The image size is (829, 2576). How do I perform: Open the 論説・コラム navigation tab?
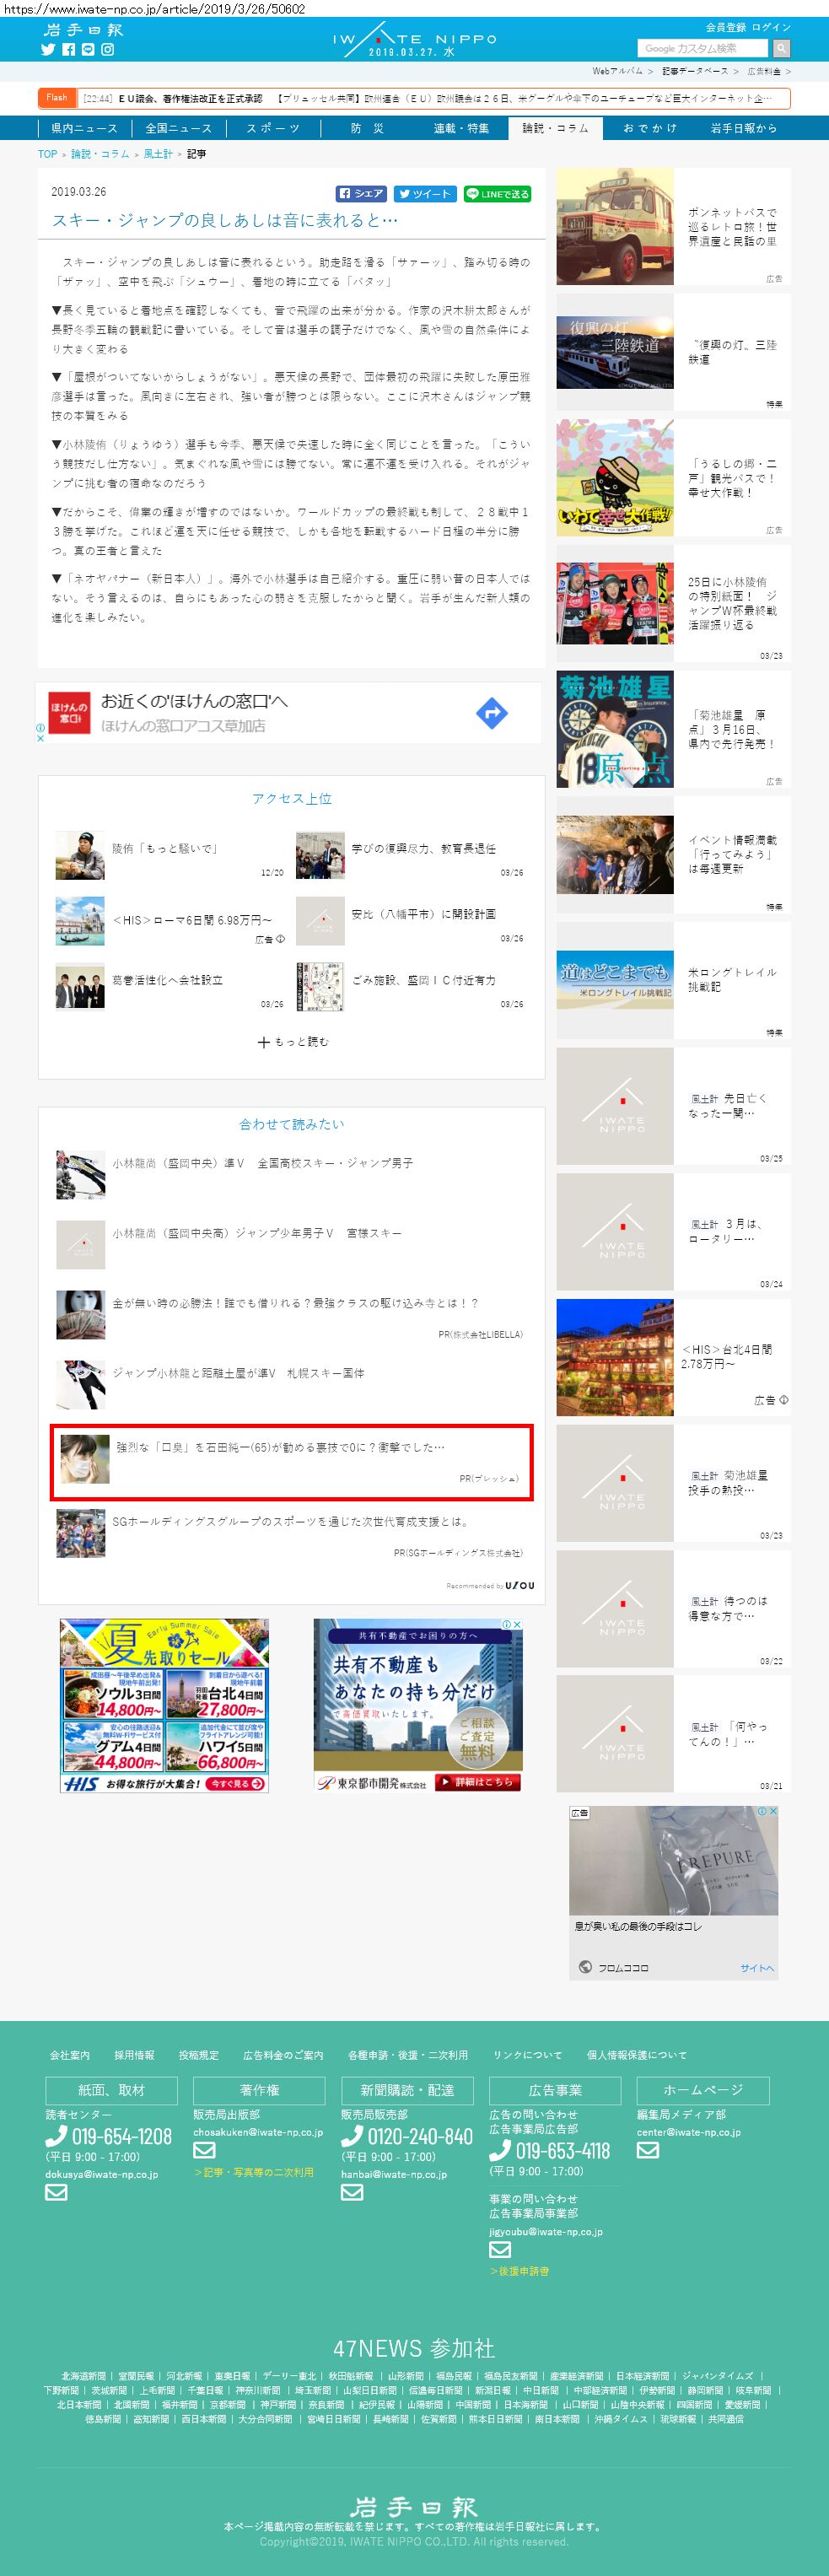pos(555,128)
